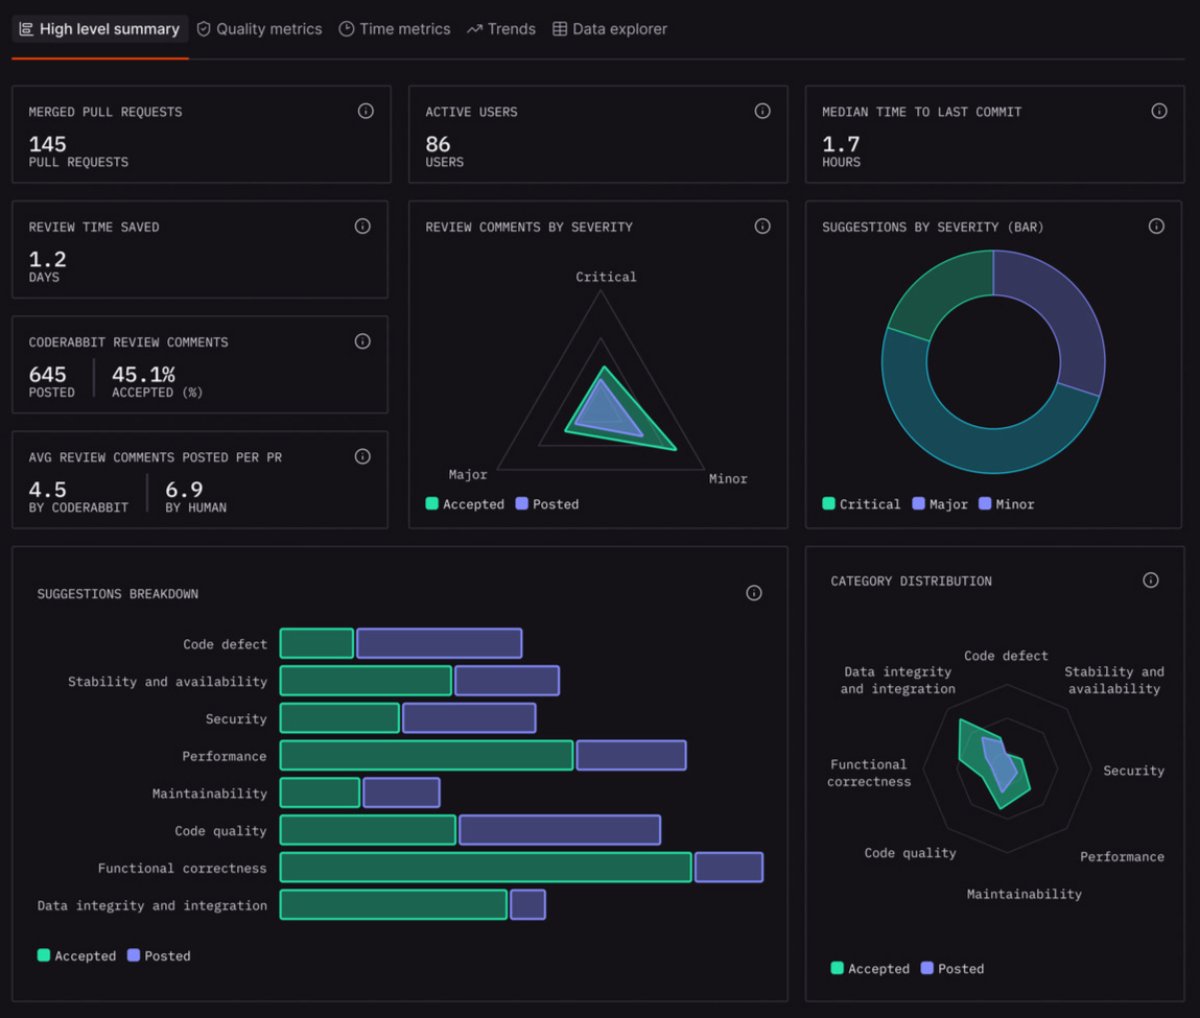Switch to the Quality metrics tab

259,29
